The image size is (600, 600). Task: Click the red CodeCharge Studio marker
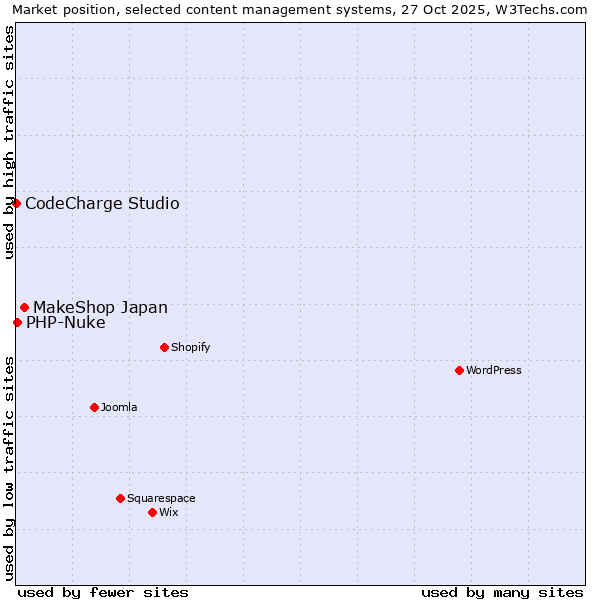point(16,203)
